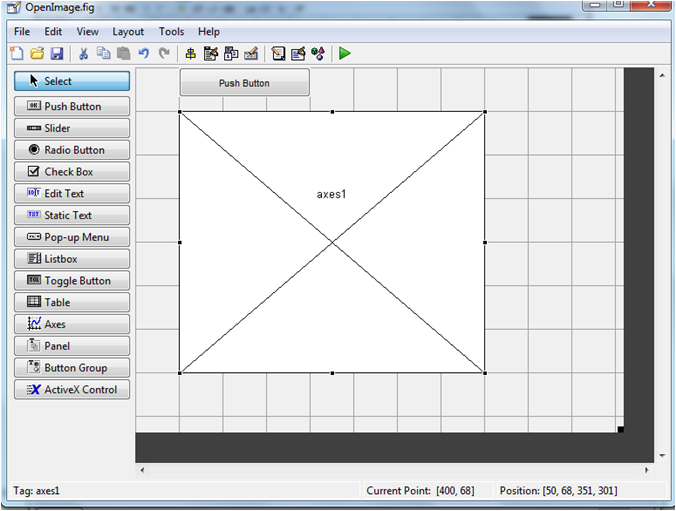This screenshot has width=676, height=511.
Task: Click the vertical scrollbar up arrow
Action: (x=662, y=75)
